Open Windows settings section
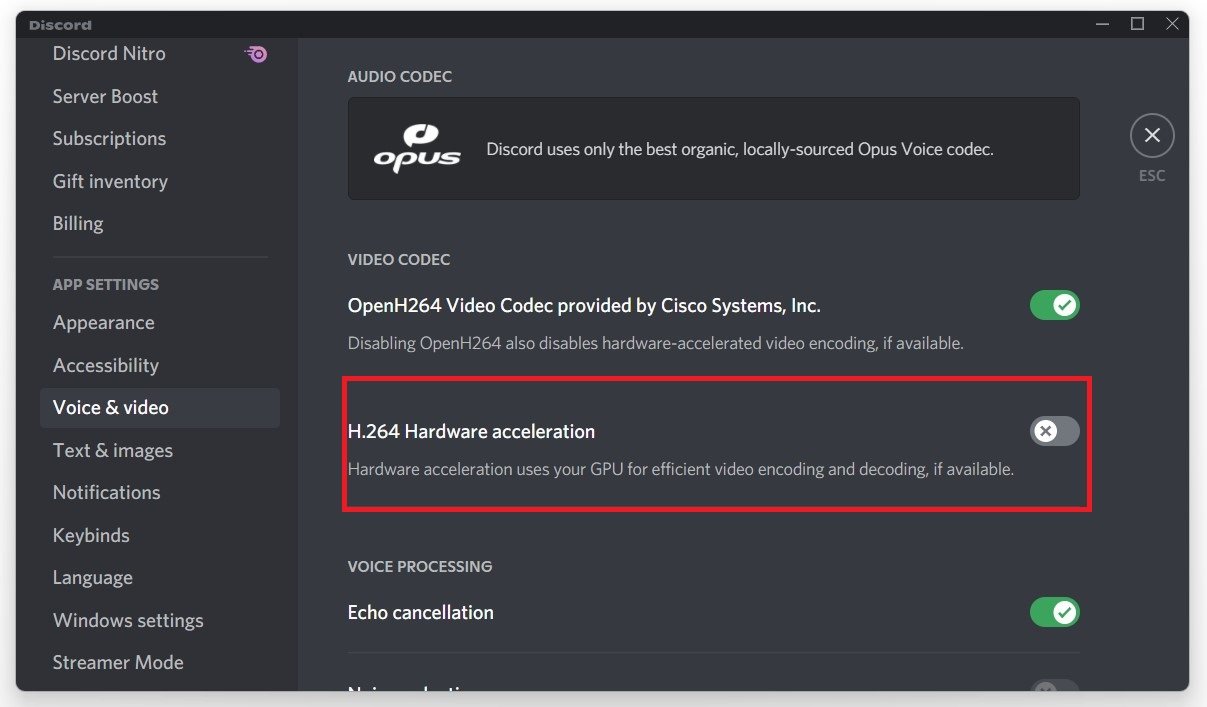The image size is (1207, 707). 128,621
